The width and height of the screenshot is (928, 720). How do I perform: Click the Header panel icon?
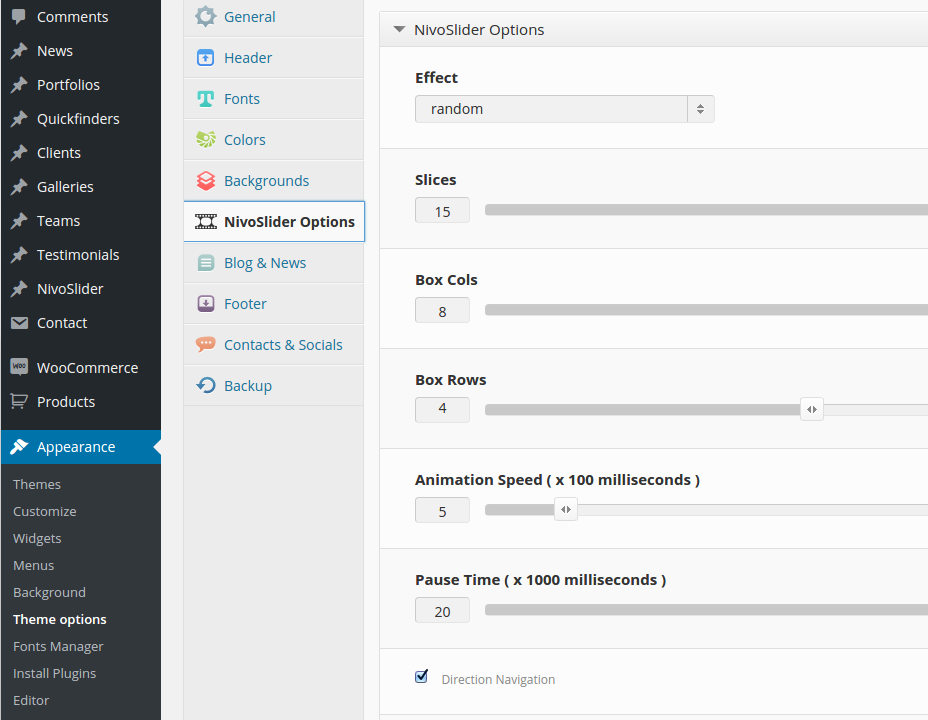pyautogui.click(x=206, y=58)
